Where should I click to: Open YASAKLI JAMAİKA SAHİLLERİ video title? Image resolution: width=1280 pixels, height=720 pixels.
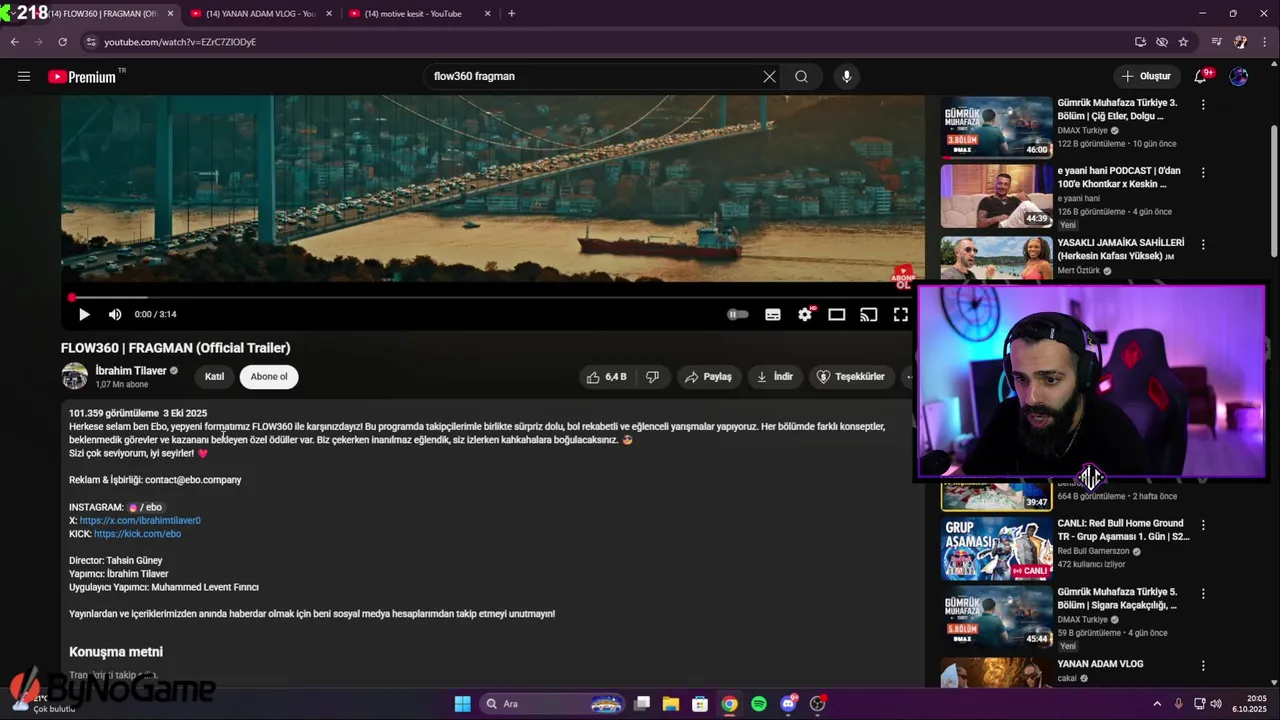(x=1121, y=249)
